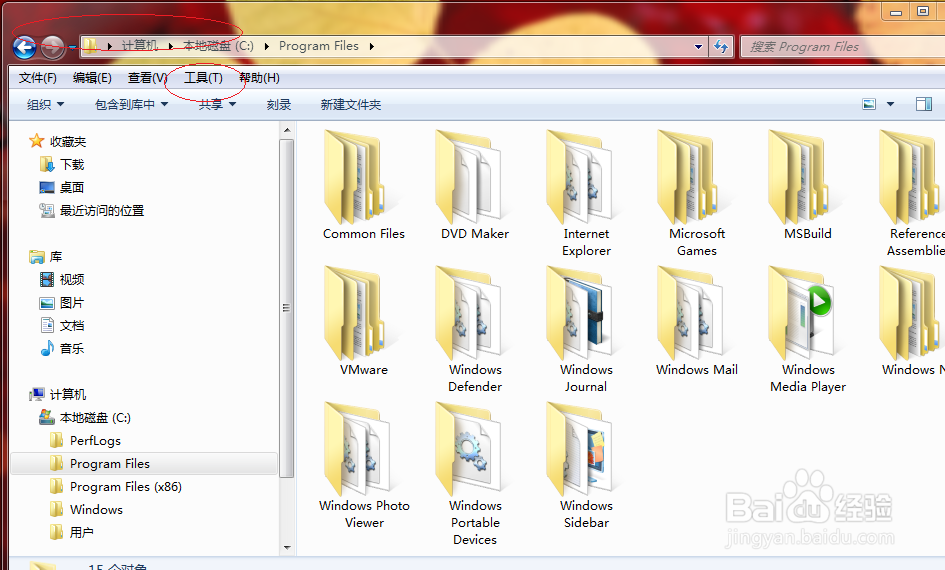
Task: Open the view options dropdown arrow
Action: tap(890, 104)
